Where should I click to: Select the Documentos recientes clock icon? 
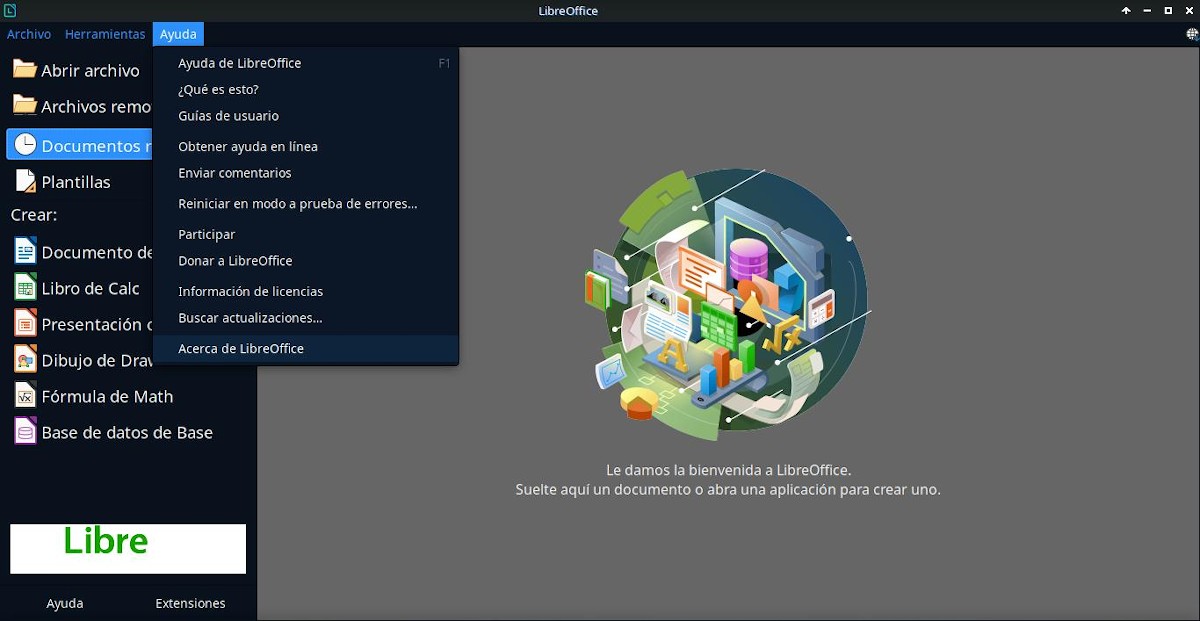[25, 145]
